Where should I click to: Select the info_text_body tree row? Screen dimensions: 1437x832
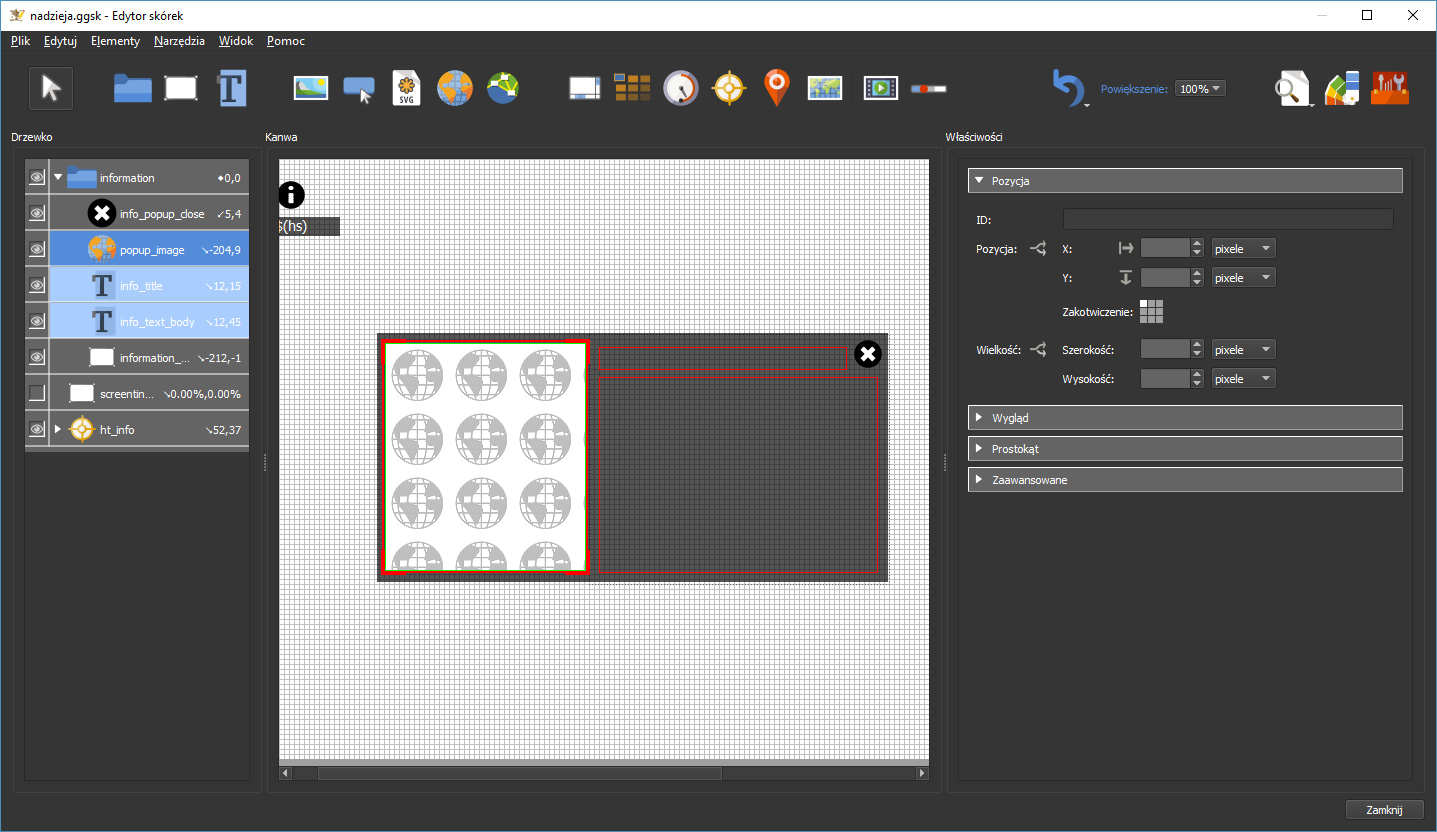148,322
